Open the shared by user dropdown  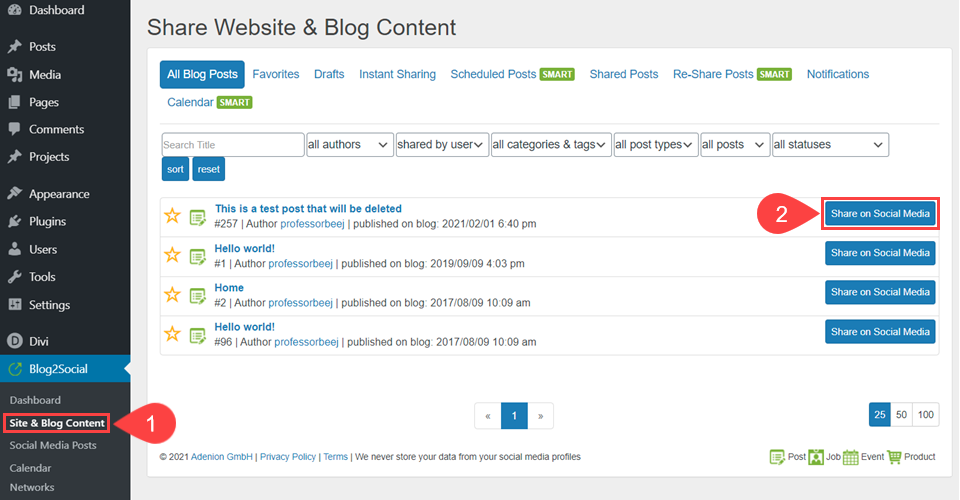point(442,145)
